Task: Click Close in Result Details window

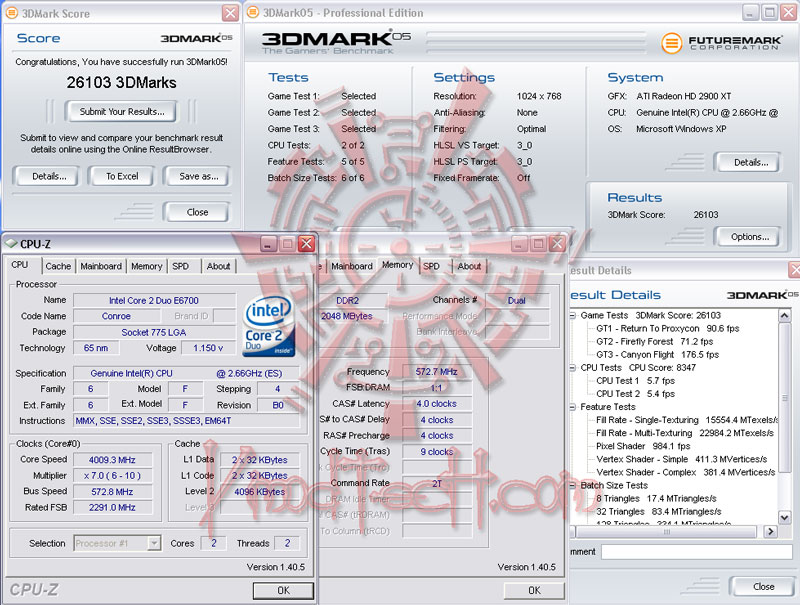Action: click(x=763, y=587)
